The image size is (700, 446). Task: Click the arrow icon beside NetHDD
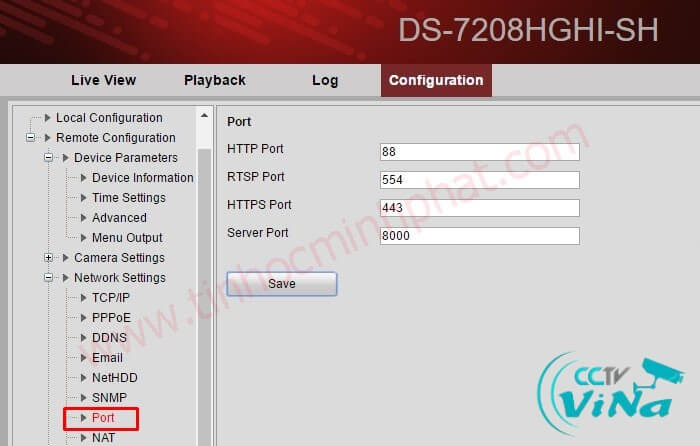[83, 378]
